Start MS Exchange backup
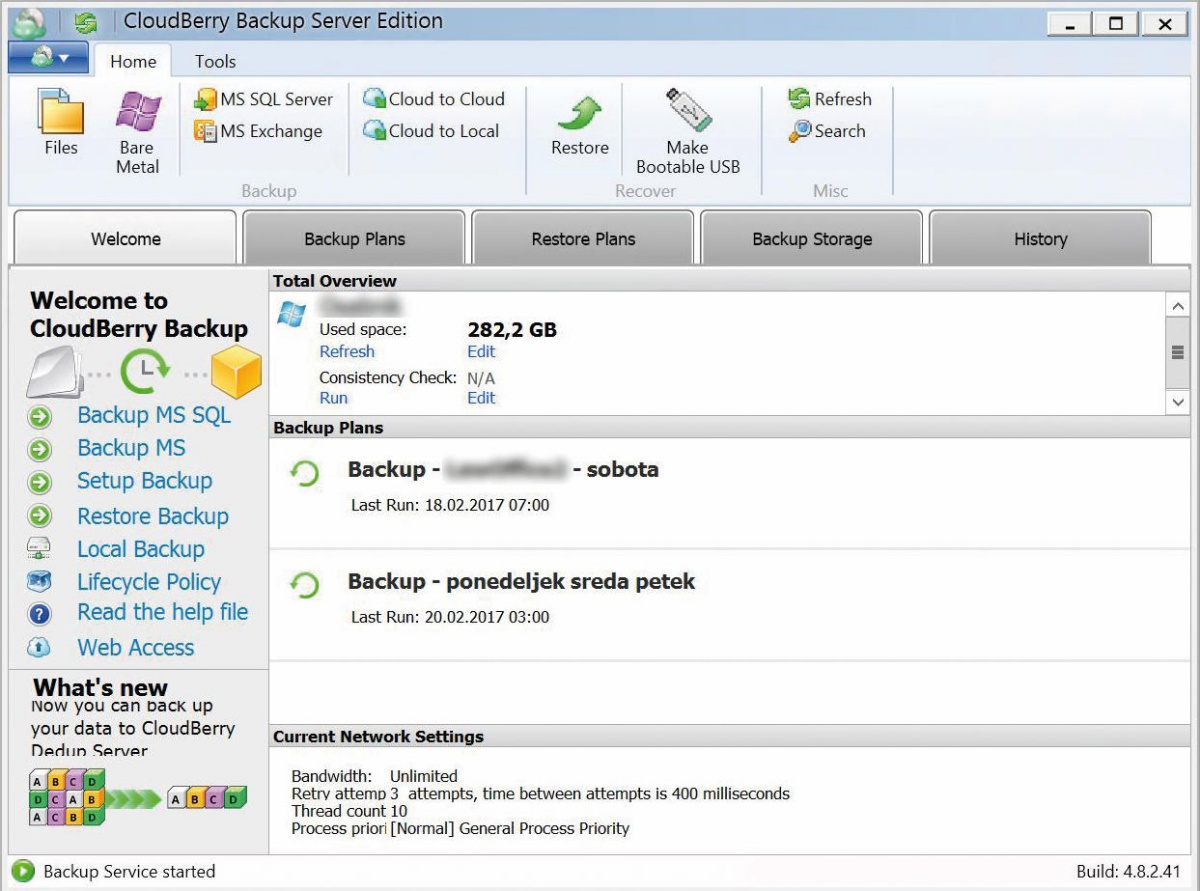This screenshot has width=1200, height=891. pos(259,131)
